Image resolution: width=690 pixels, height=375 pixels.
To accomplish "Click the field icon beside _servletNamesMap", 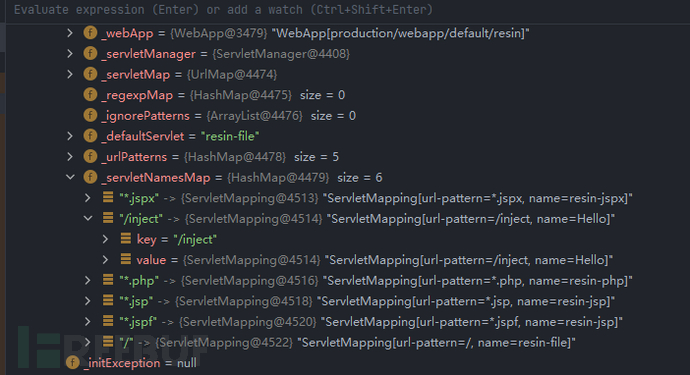I will 90,177.
